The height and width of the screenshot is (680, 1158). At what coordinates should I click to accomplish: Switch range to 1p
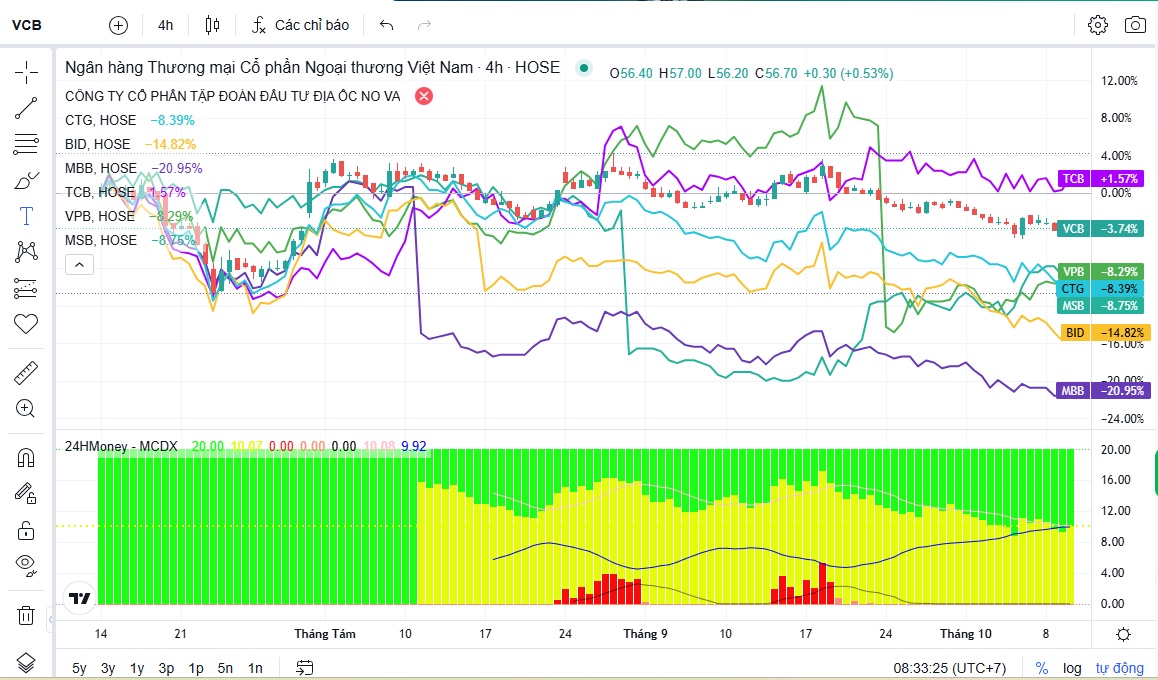(196, 668)
